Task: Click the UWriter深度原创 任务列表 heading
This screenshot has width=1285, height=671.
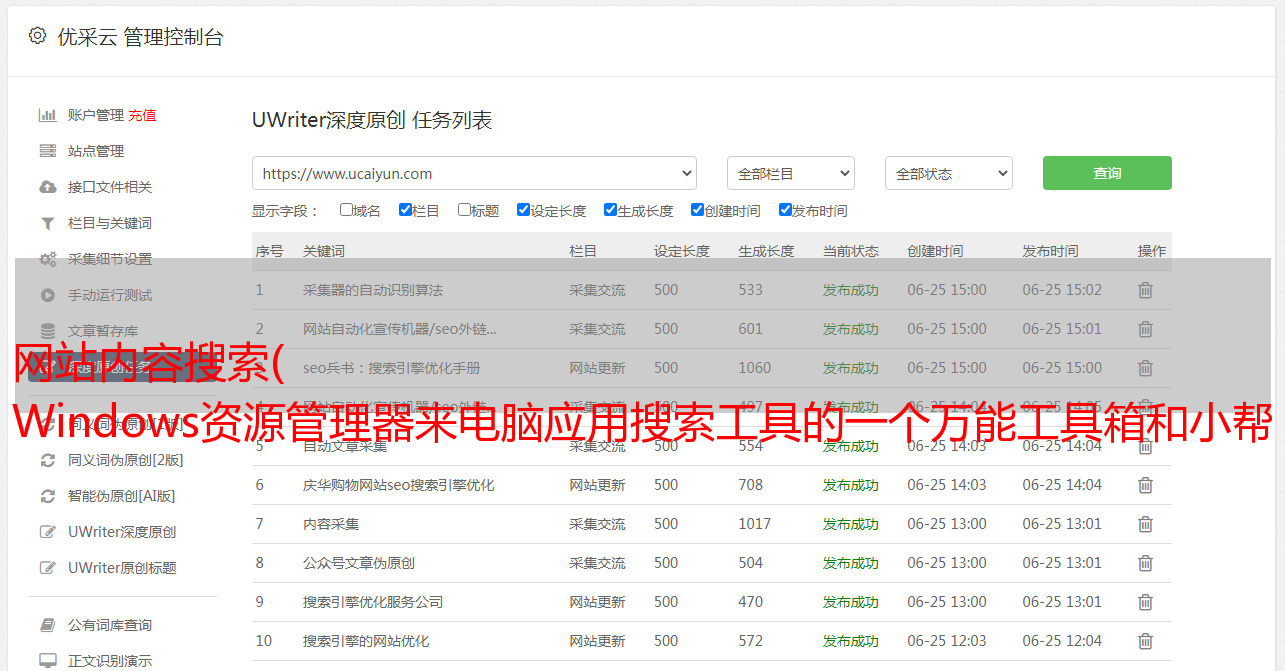Action: point(372,121)
